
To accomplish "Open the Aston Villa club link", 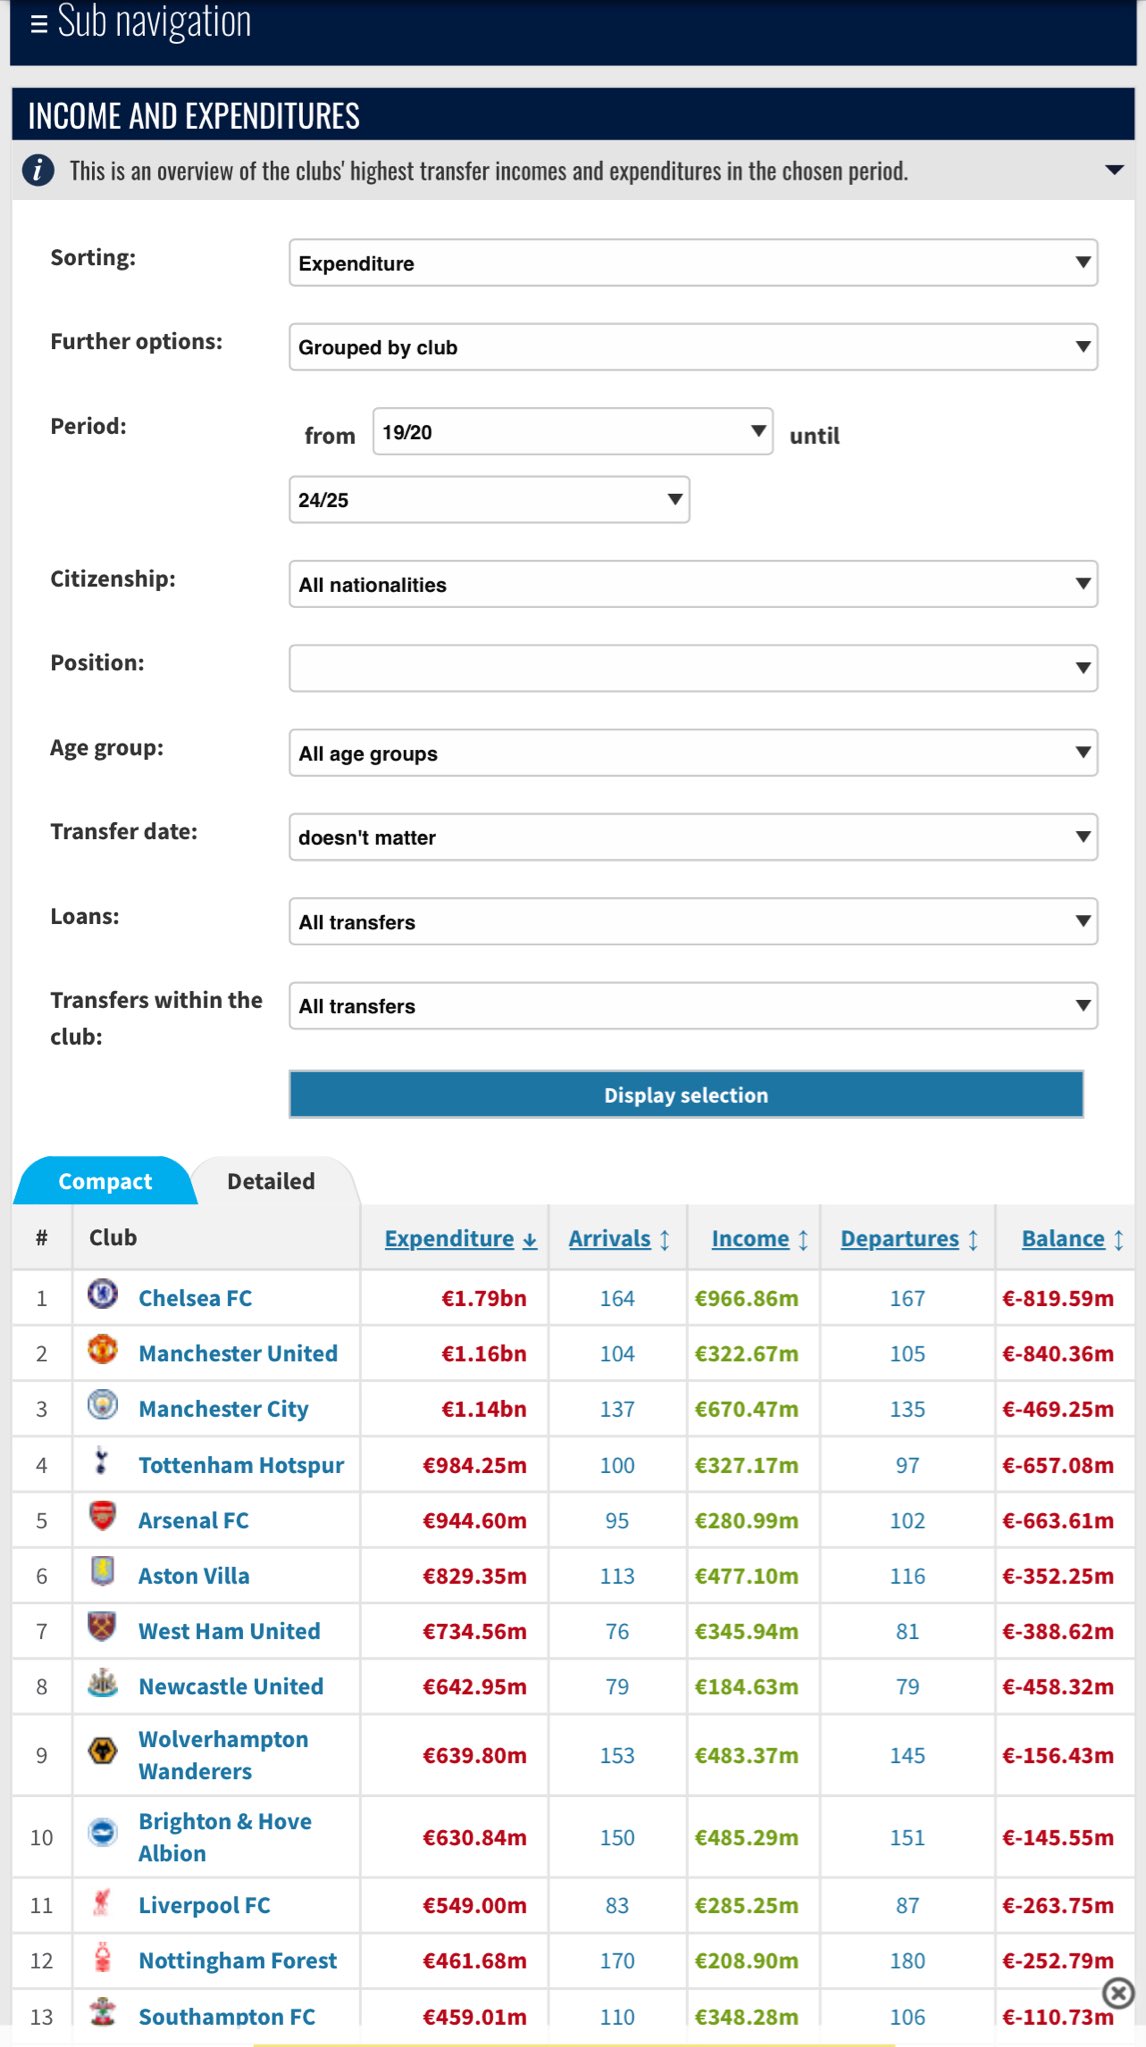I will [194, 1575].
